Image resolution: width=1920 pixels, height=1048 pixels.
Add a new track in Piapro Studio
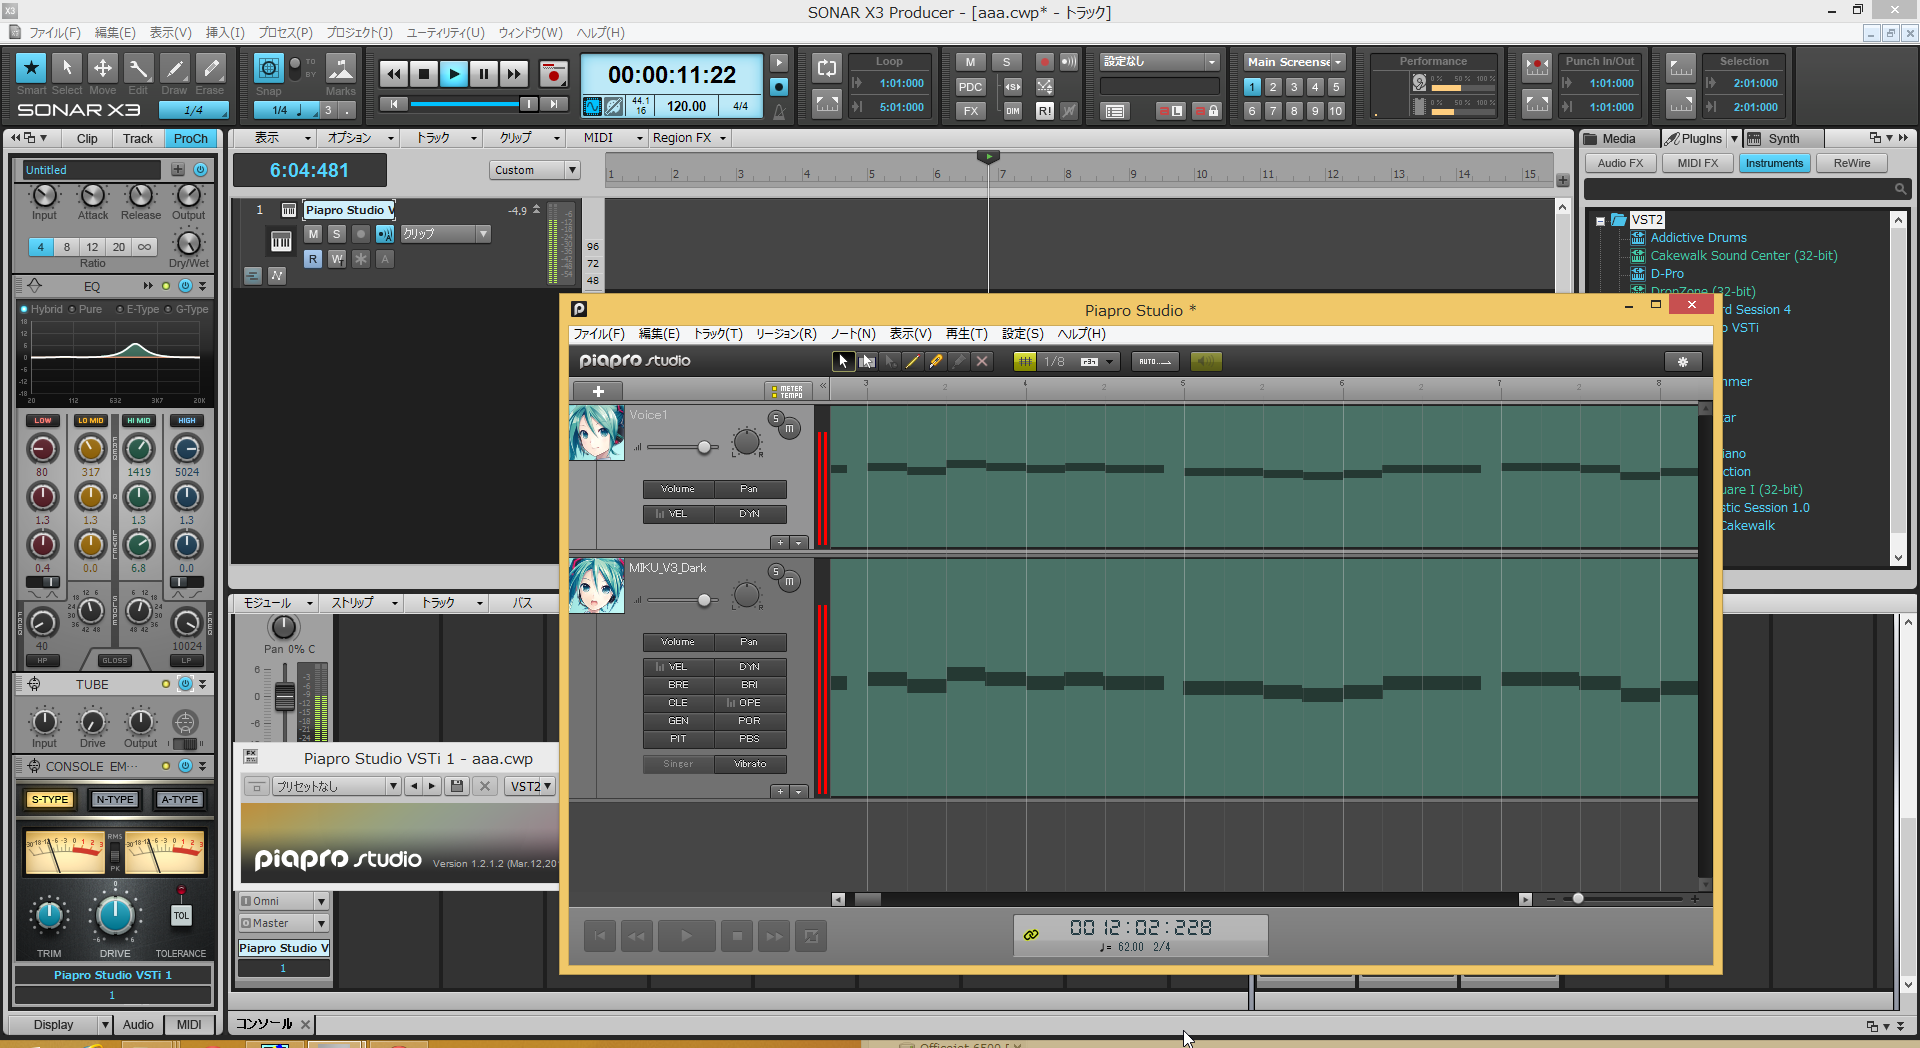(x=598, y=391)
